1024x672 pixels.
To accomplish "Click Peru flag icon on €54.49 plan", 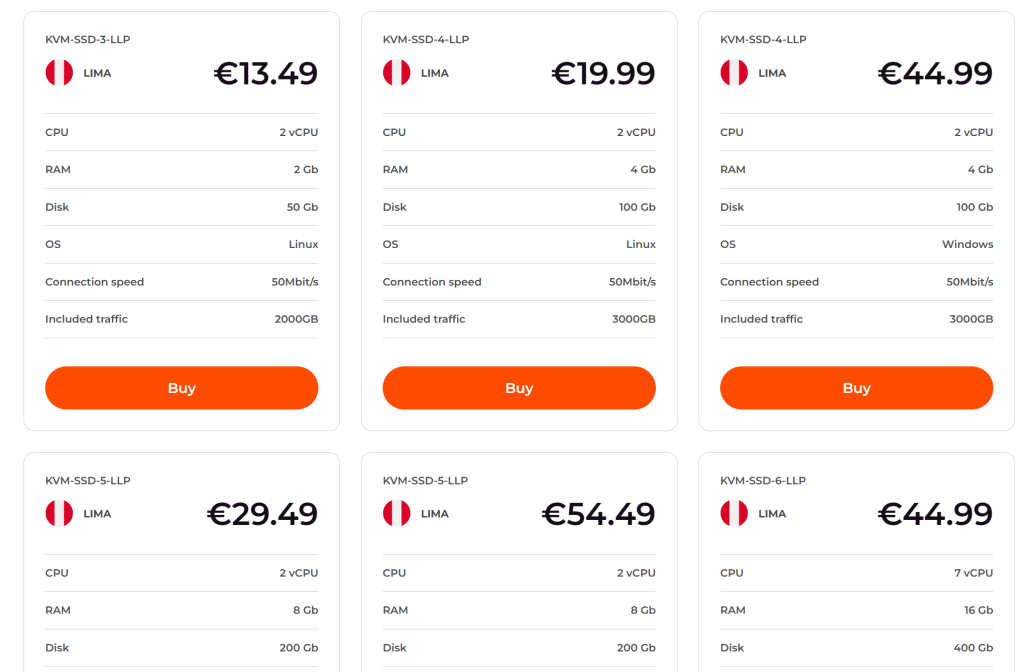I will [396, 513].
